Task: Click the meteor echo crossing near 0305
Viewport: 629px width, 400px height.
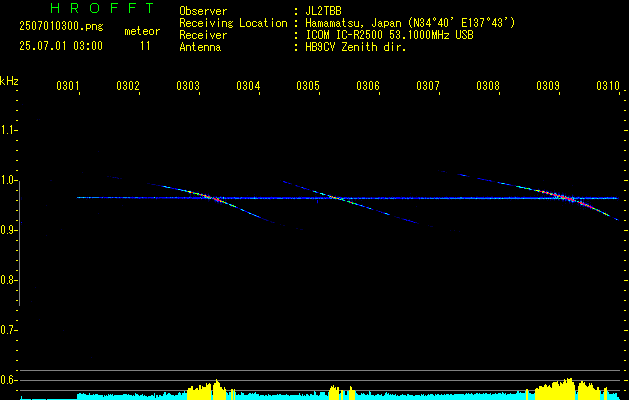Action: tap(336, 197)
